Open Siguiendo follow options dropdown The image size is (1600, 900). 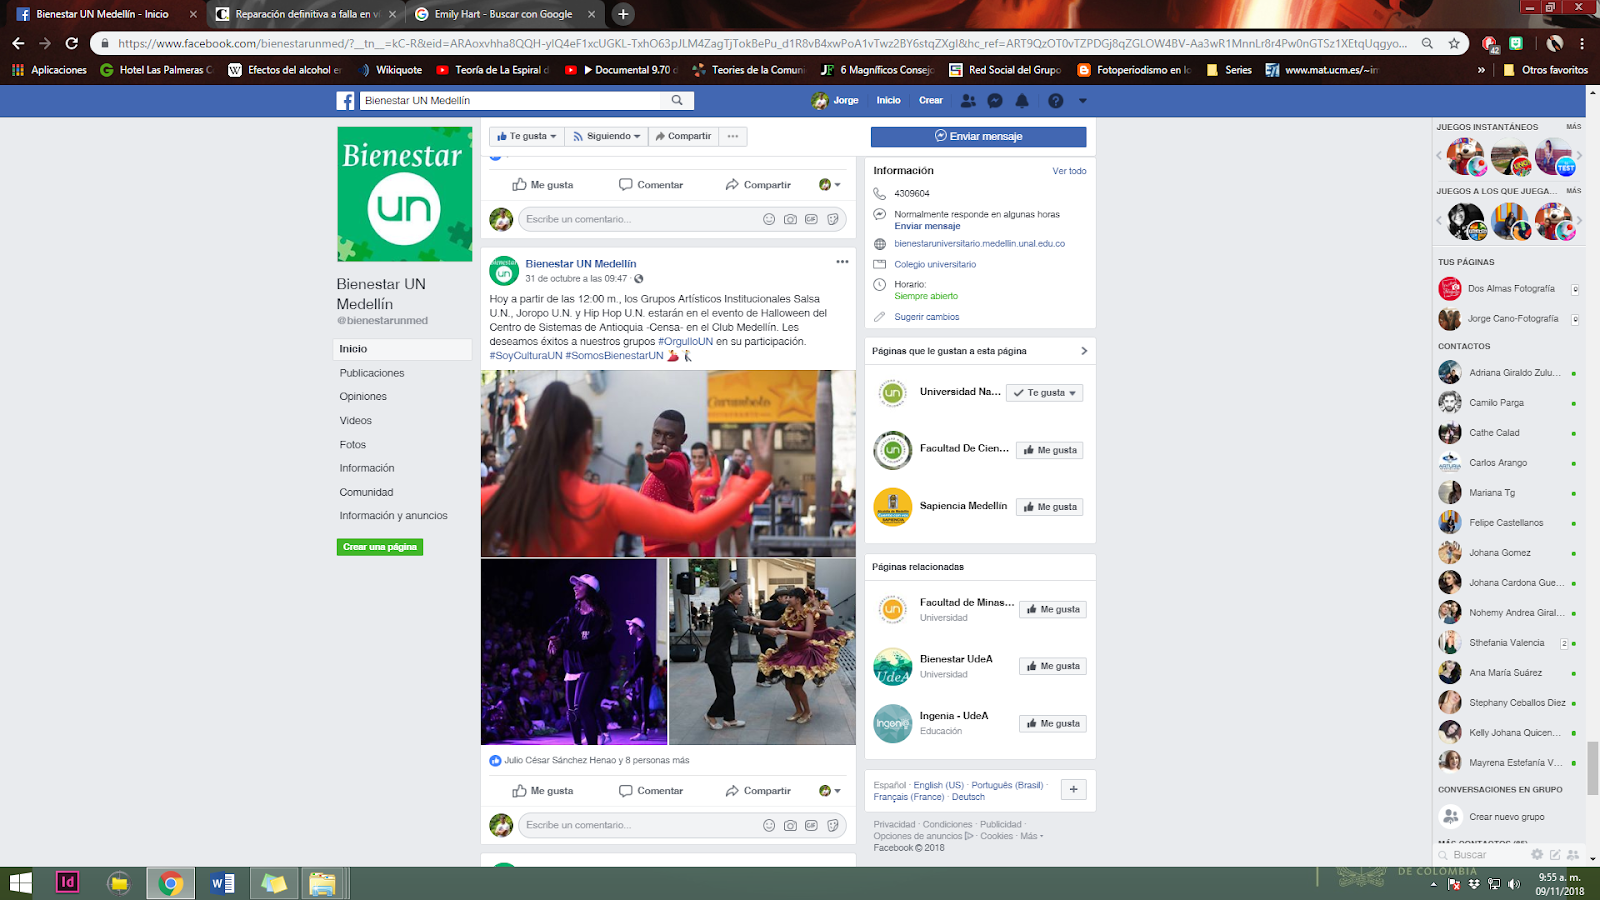pyautogui.click(x=606, y=136)
